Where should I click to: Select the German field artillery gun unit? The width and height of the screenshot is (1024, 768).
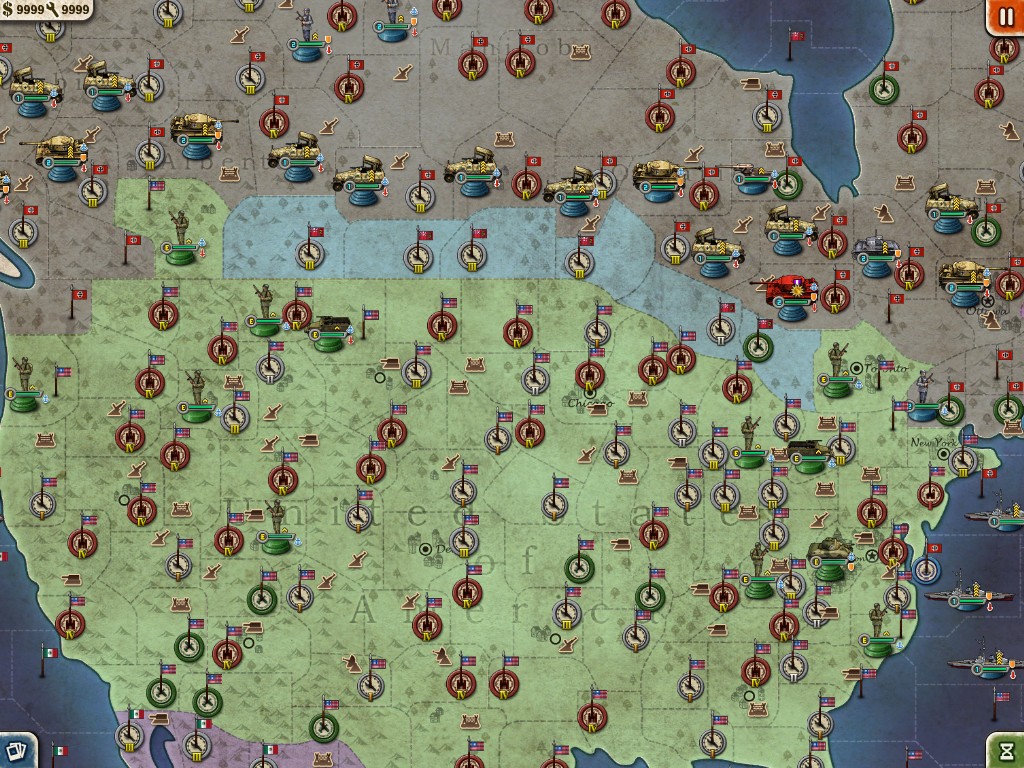pyautogui.click(x=751, y=178)
